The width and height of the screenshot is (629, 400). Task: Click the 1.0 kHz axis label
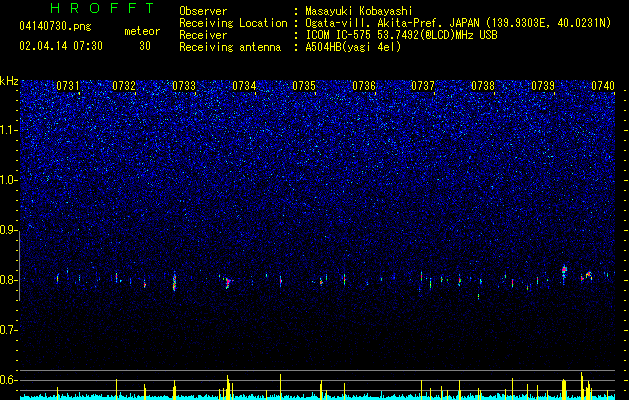coord(9,180)
